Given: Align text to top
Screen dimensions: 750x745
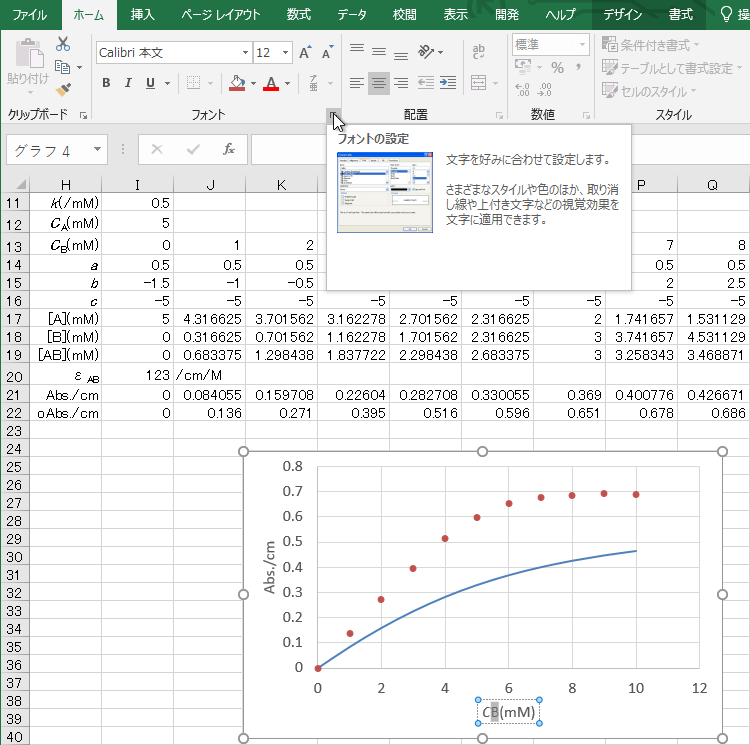Looking at the screenshot, I should pyautogui.click(x=356, y=49).
